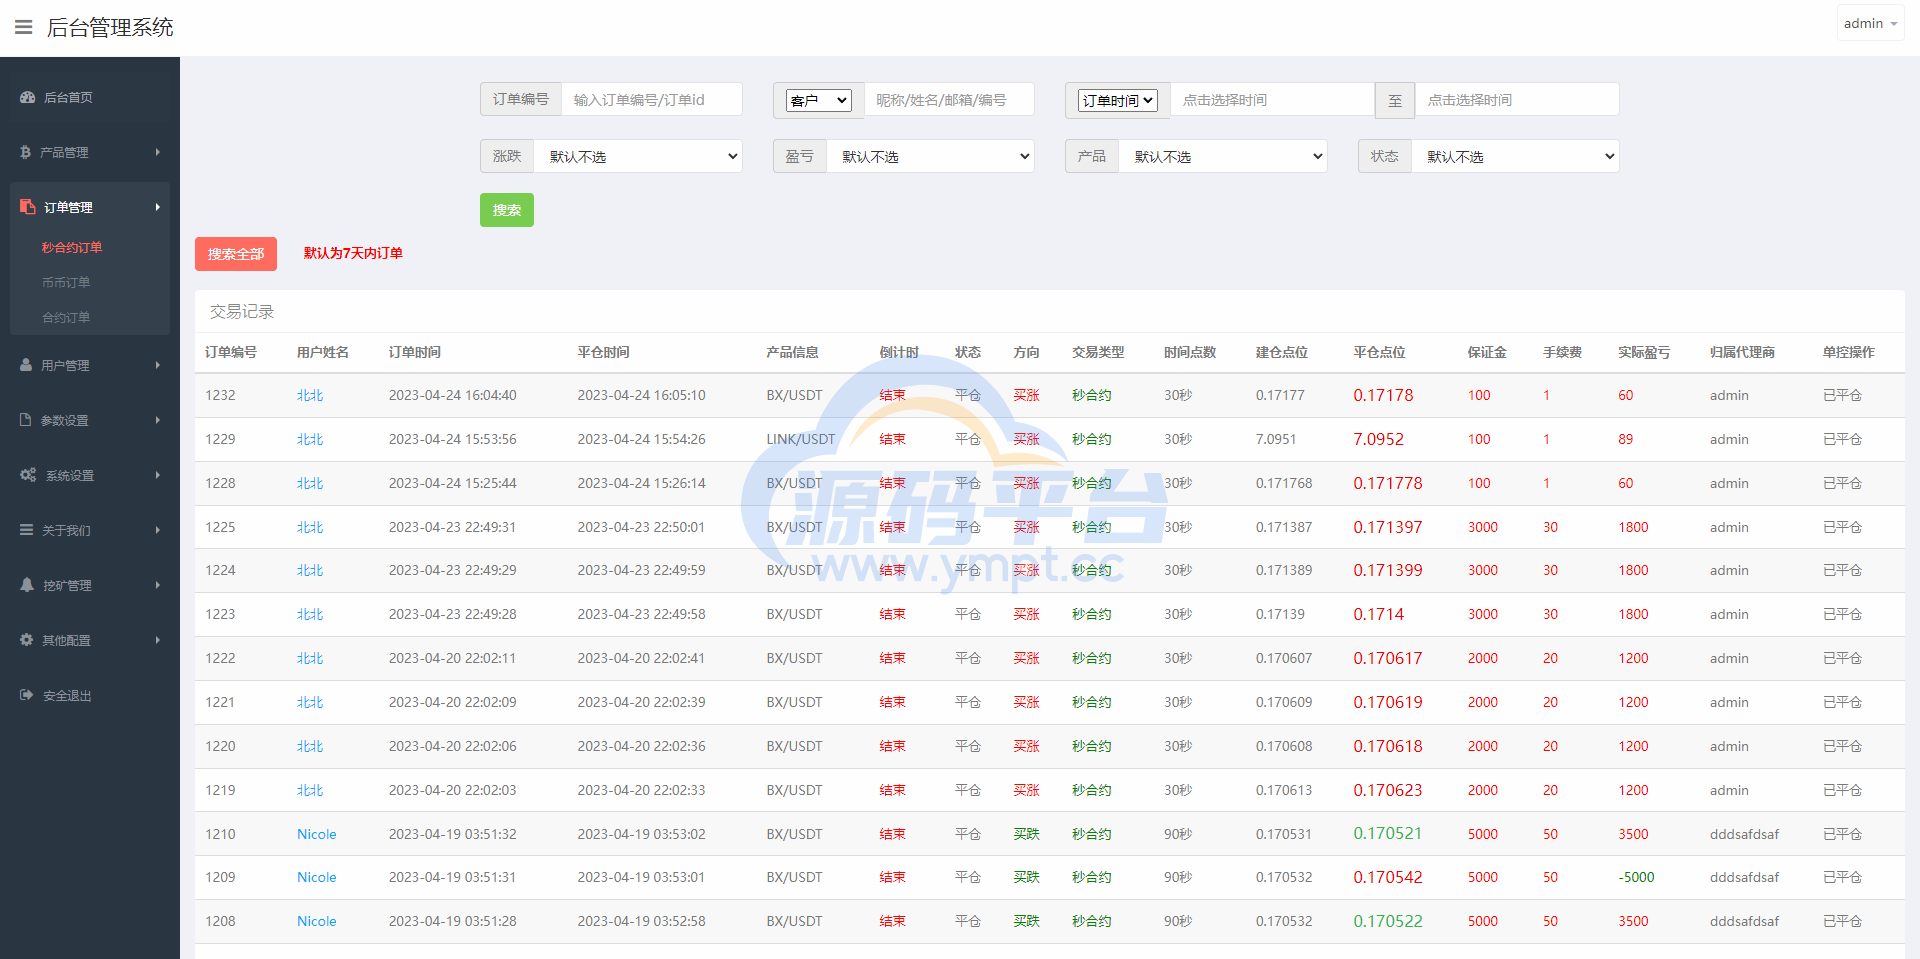Click the 后台管理系统 title

tap(110, 27)
